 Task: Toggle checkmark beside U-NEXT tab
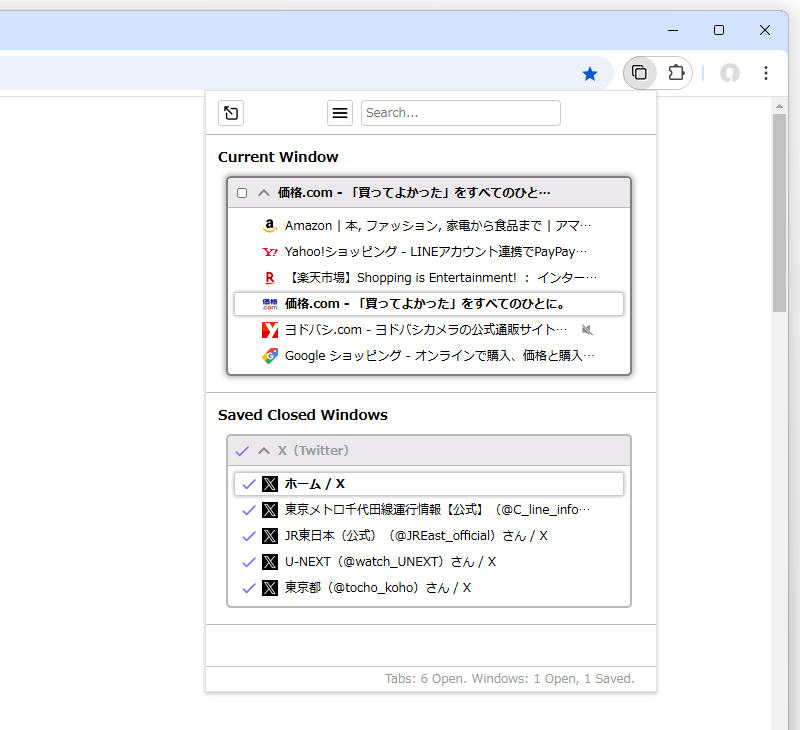click(248, 562)
